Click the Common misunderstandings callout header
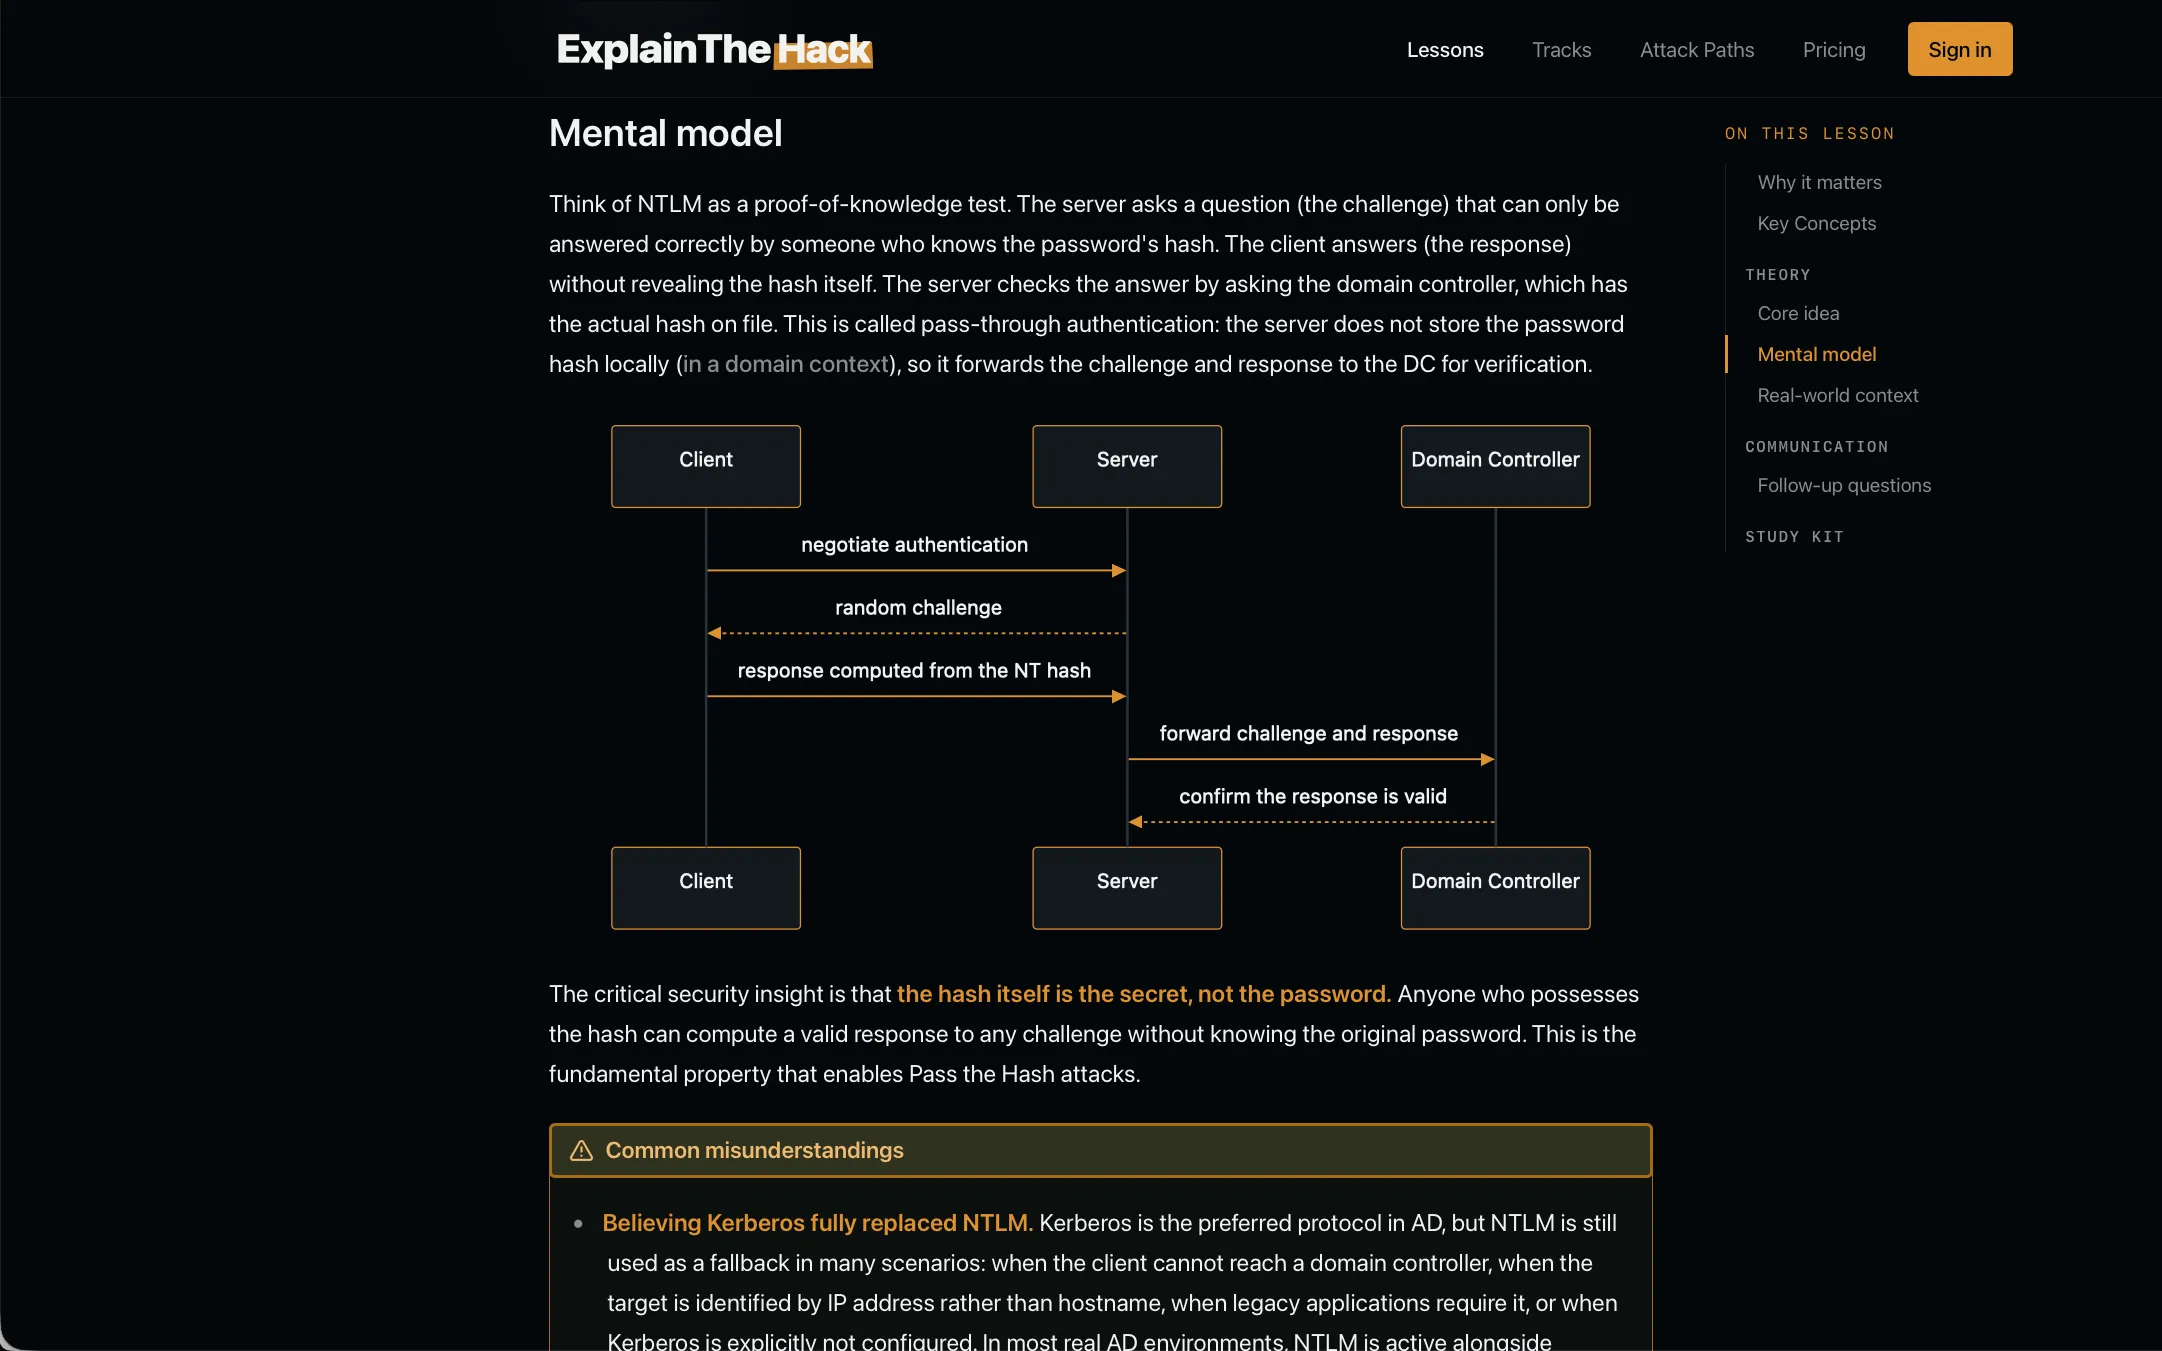This screenshot has height=1351, width=2162. click(x=1100, y=1150)
